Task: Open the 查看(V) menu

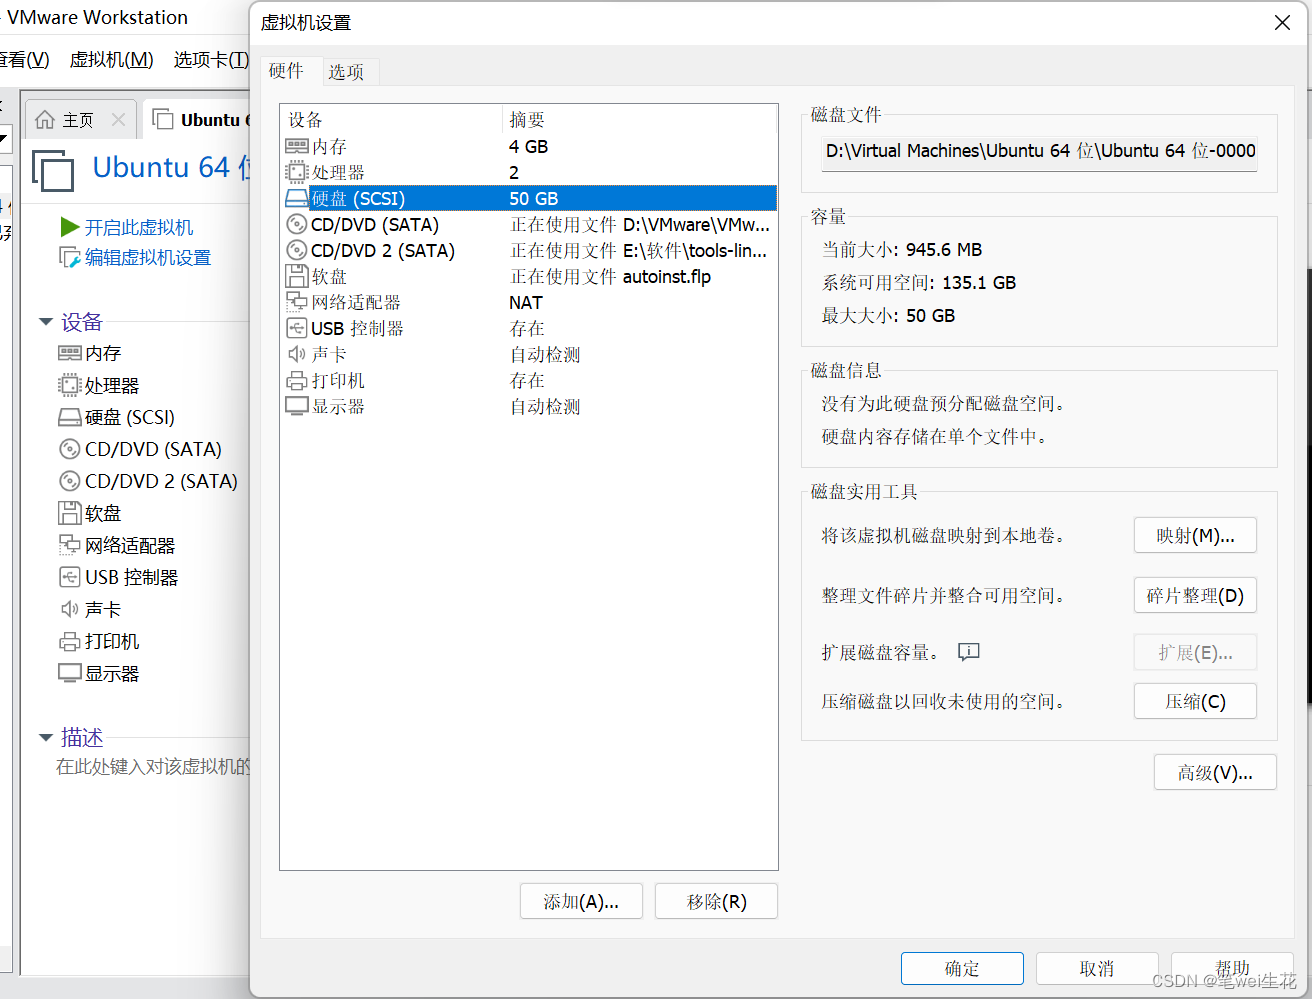Action: click(x=24, y=60)
